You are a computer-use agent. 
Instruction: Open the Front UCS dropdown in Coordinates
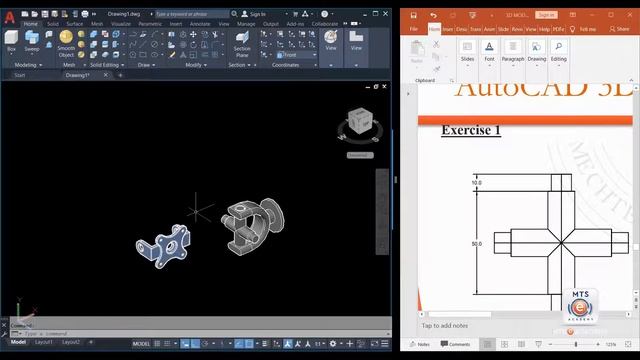click(297, 55)
